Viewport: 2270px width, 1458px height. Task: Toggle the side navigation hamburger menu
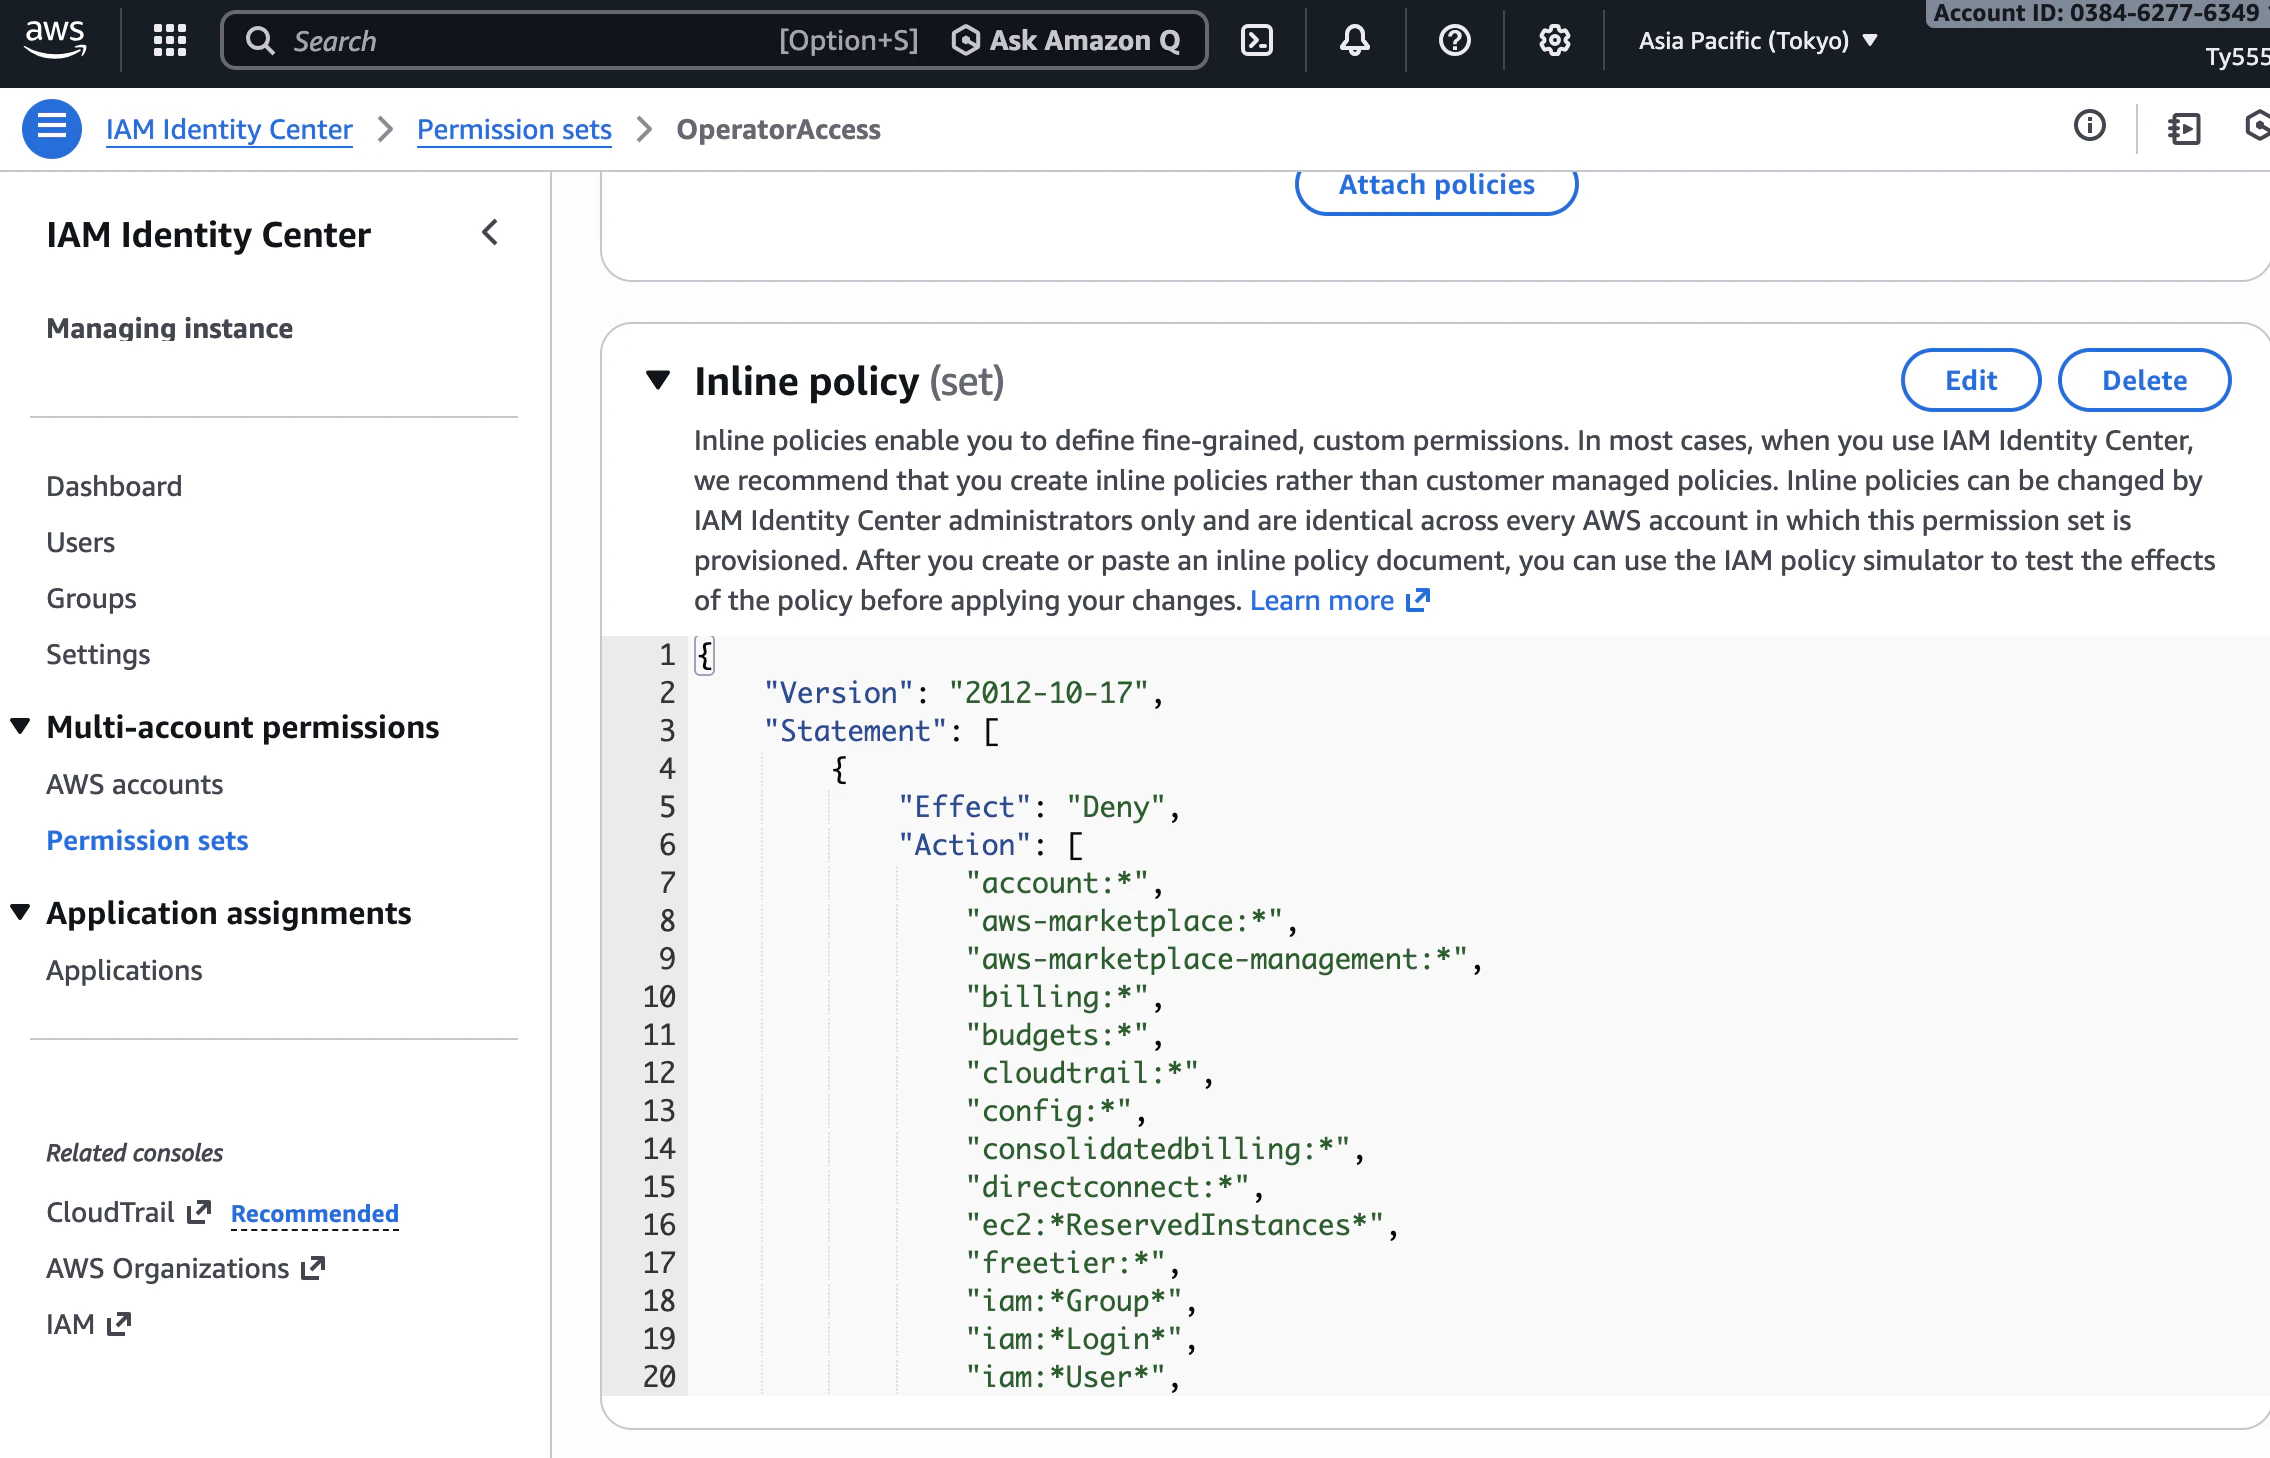click(52, 129)
